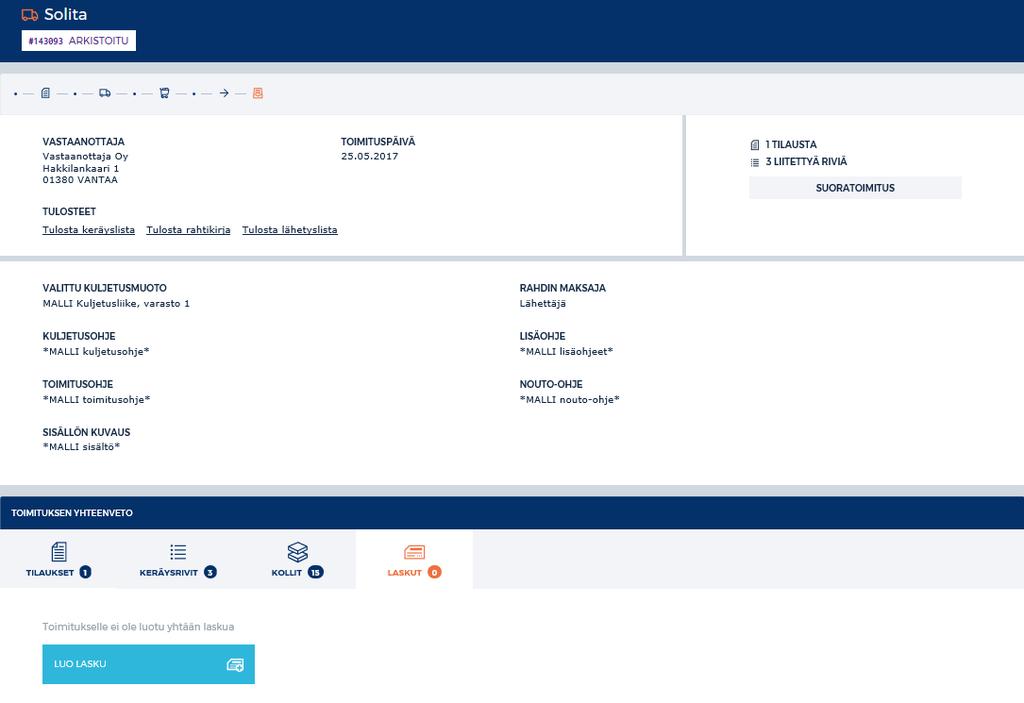Click the KOLLIT count badge 15
This screenshot has width=1024, height=703.
coord(315,572)
